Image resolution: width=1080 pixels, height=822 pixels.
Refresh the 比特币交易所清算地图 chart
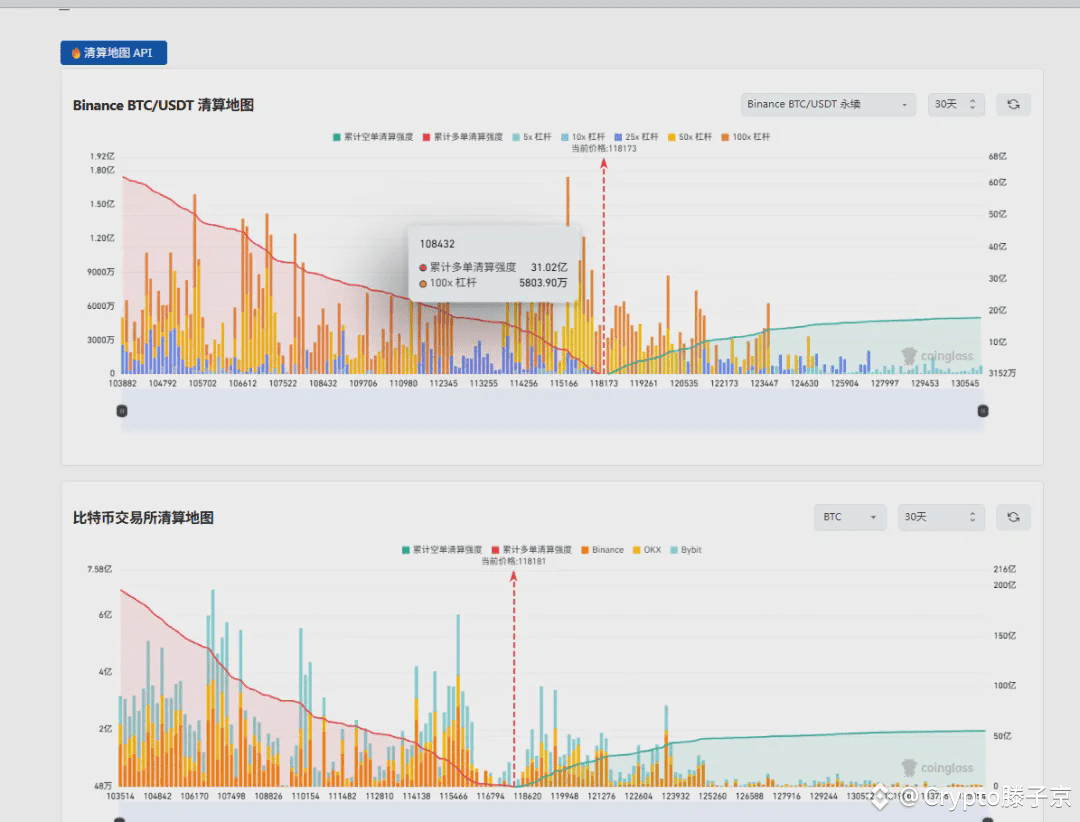[1013, 517]
